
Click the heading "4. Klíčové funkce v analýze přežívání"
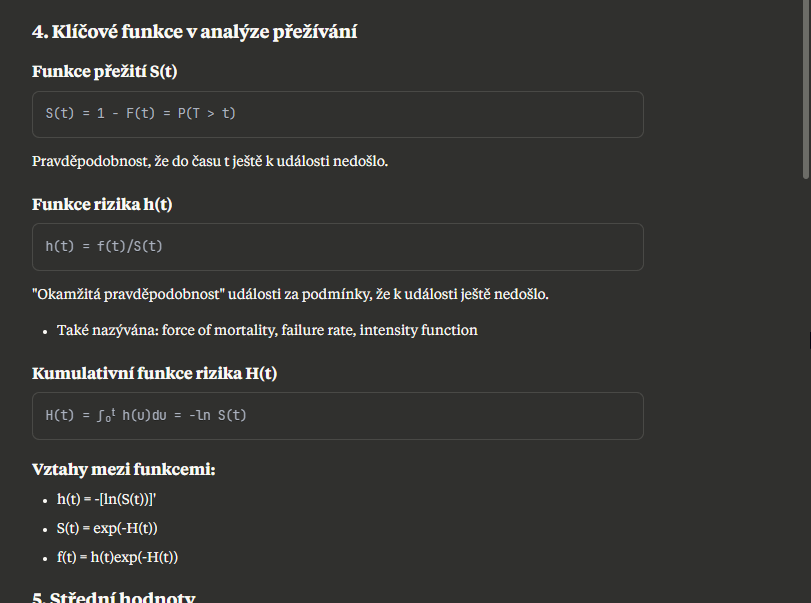coord(194,32)
